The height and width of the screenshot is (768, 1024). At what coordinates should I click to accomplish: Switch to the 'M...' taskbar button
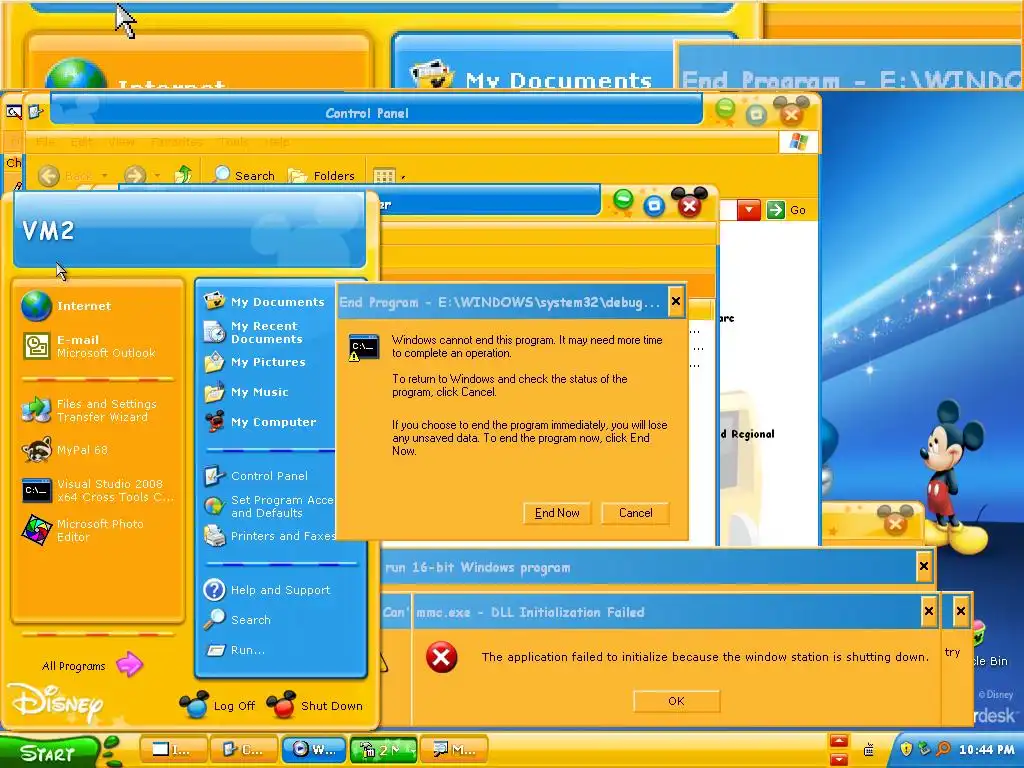[x=455, y=750]
